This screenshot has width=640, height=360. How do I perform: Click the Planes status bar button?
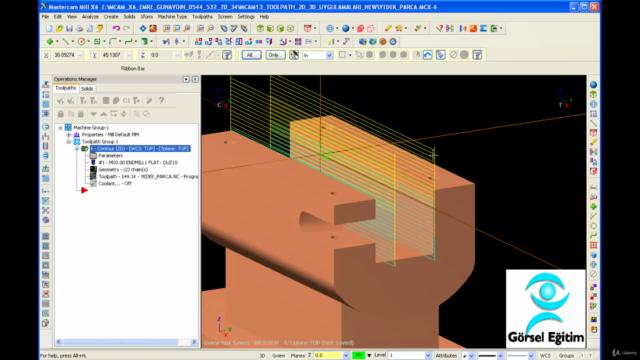click(x=298, y=356)
